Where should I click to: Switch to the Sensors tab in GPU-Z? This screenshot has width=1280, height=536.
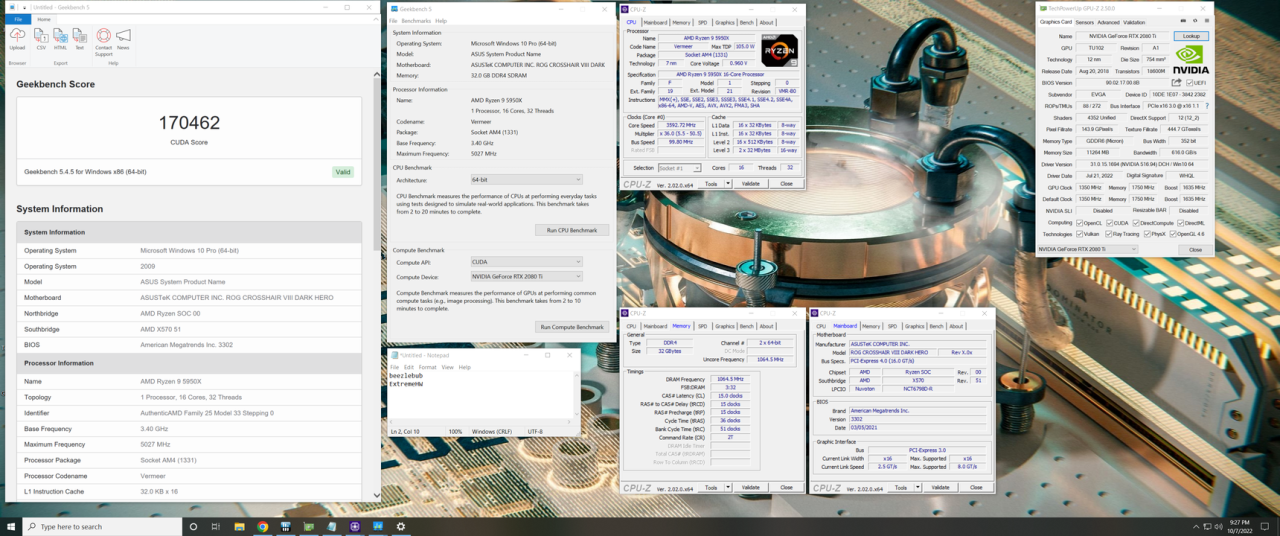(1084, 22)
